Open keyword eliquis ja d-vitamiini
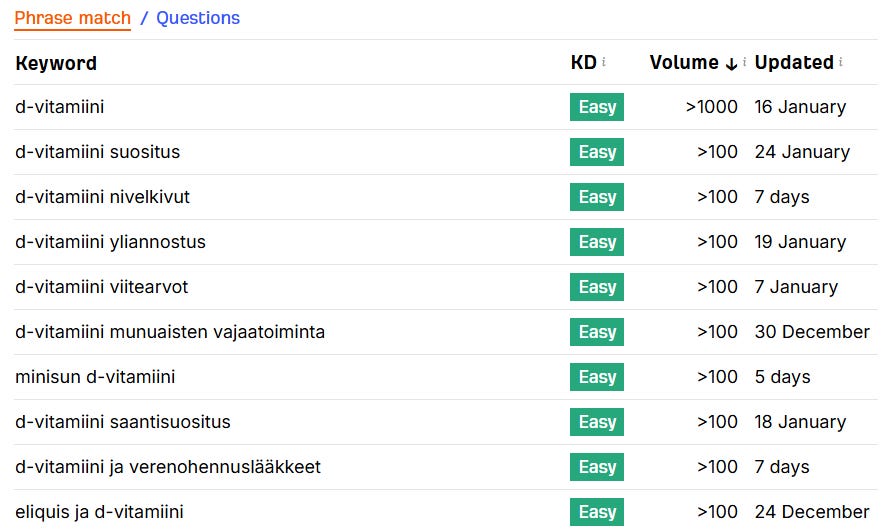Viewport: 889px width, 532px height. click(99, 512)
